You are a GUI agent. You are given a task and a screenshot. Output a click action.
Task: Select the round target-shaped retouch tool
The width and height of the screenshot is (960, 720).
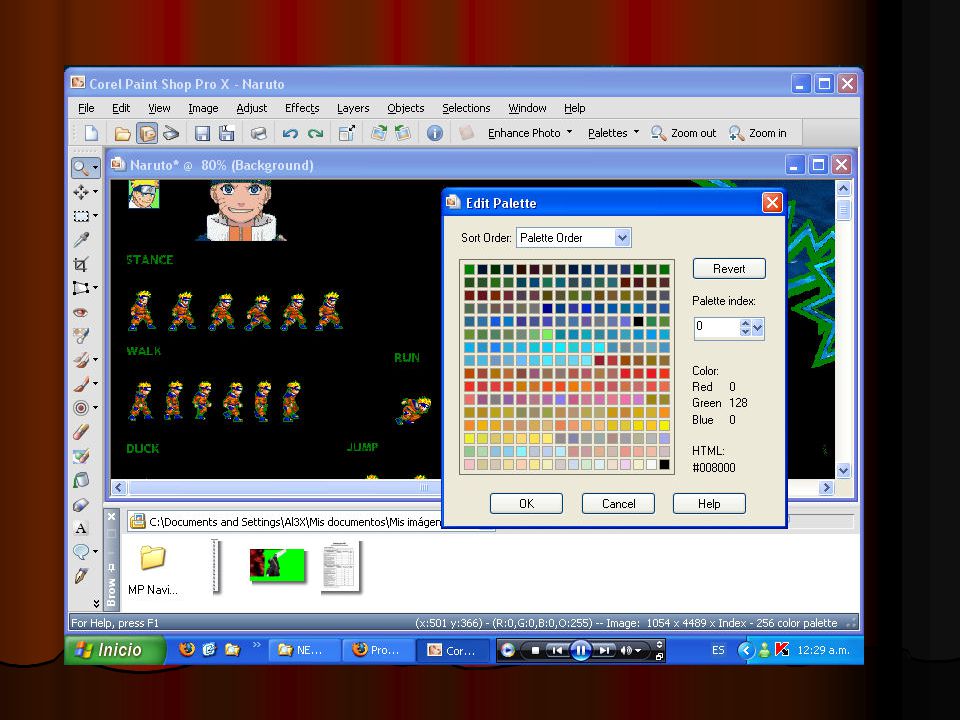[x=81, y=408]
